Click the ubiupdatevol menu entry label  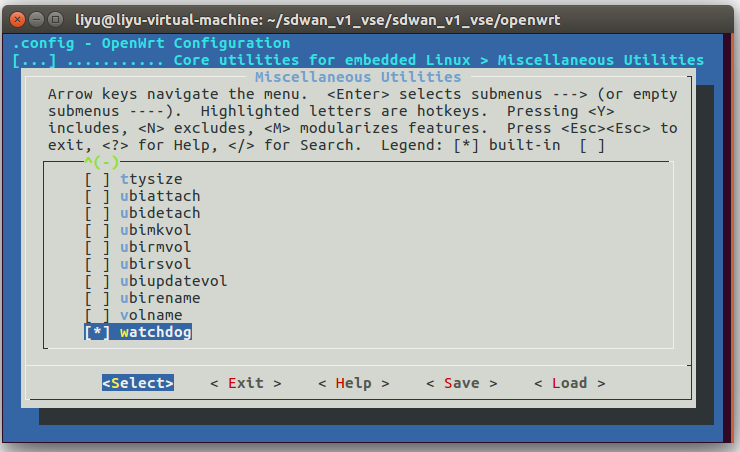click(x=174, y=281)
